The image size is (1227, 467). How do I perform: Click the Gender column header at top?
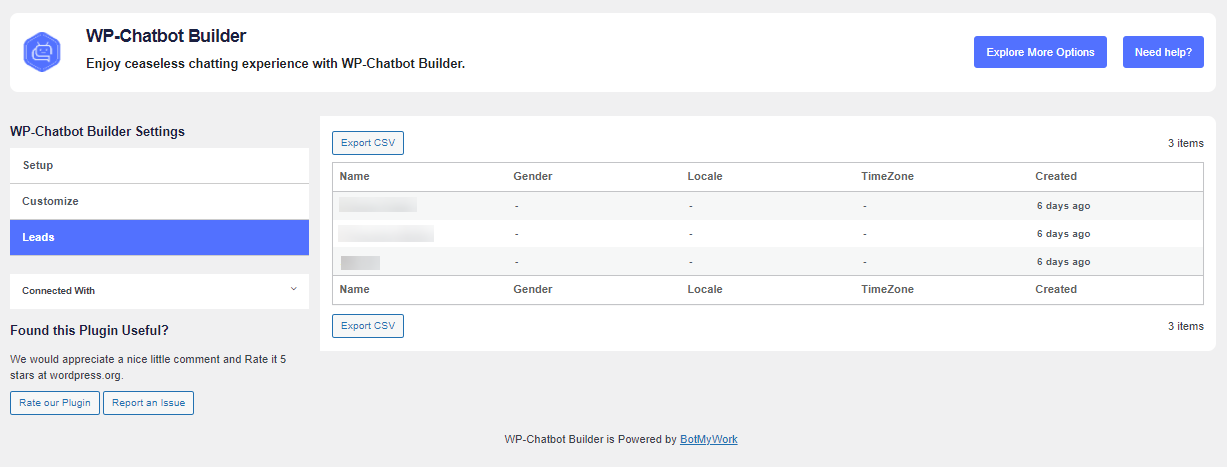533,176
